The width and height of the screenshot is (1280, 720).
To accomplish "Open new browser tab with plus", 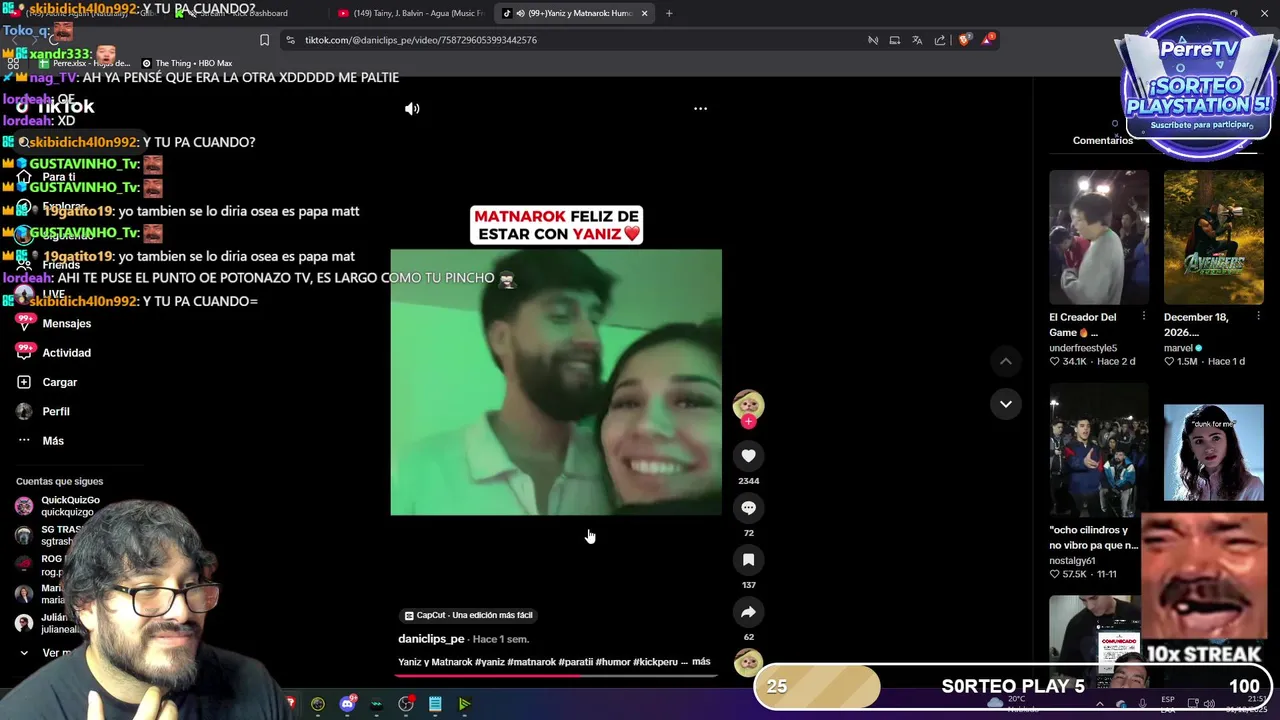I will pyautogui.click(x=669, y=13).
